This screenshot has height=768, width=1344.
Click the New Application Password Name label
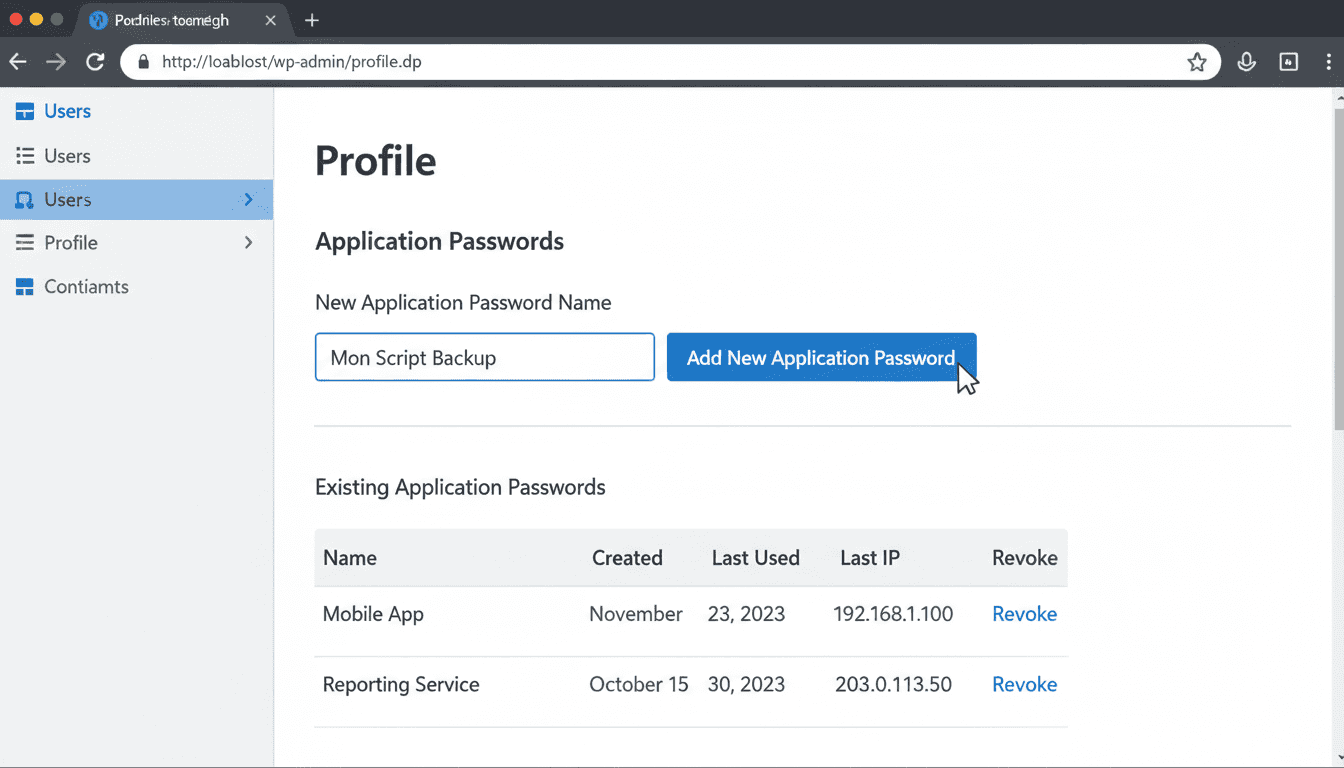coord(463,303)
